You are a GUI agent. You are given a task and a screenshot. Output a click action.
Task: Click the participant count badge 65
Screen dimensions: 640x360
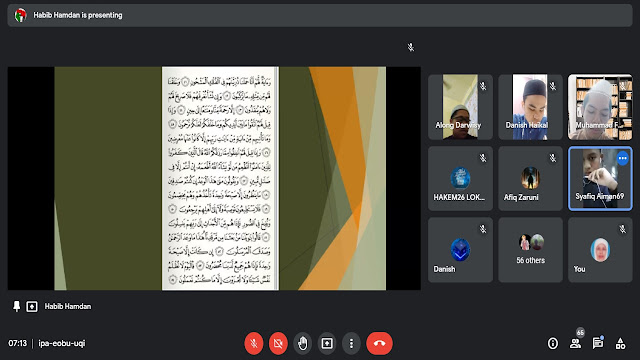(580, 333)
